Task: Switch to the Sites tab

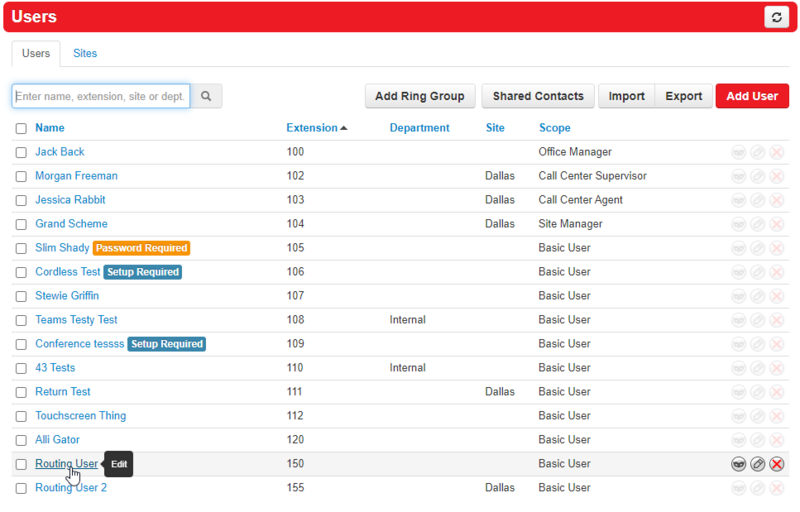Action: (85, 53)
